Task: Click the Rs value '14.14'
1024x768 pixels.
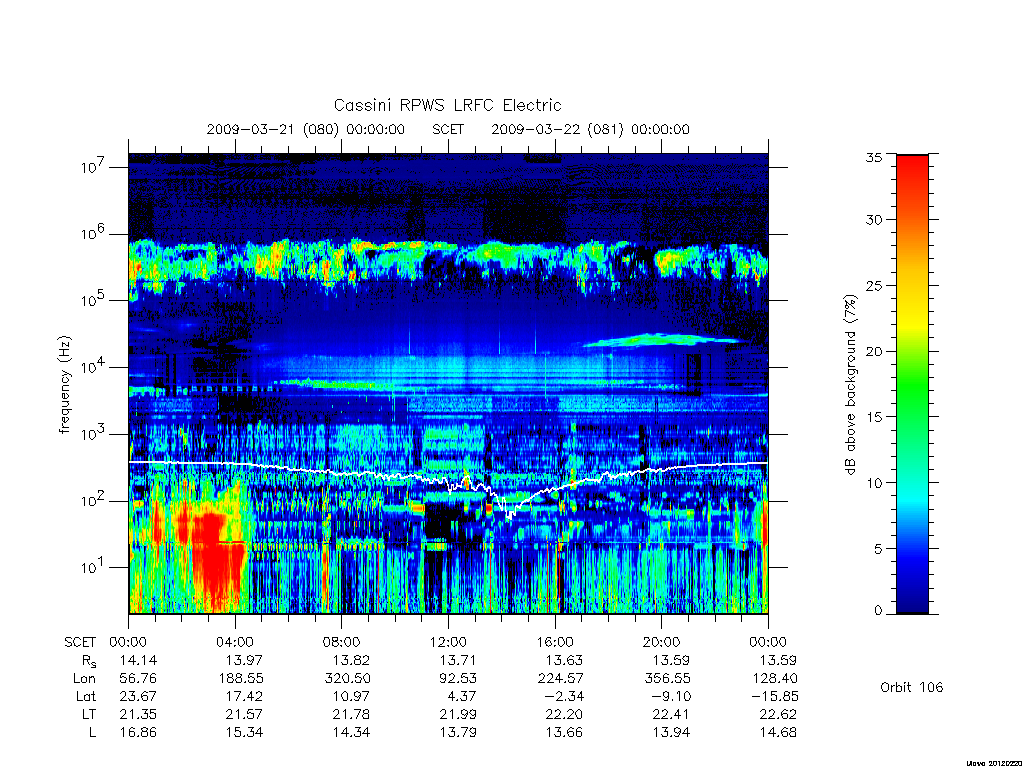Action: 138,660
